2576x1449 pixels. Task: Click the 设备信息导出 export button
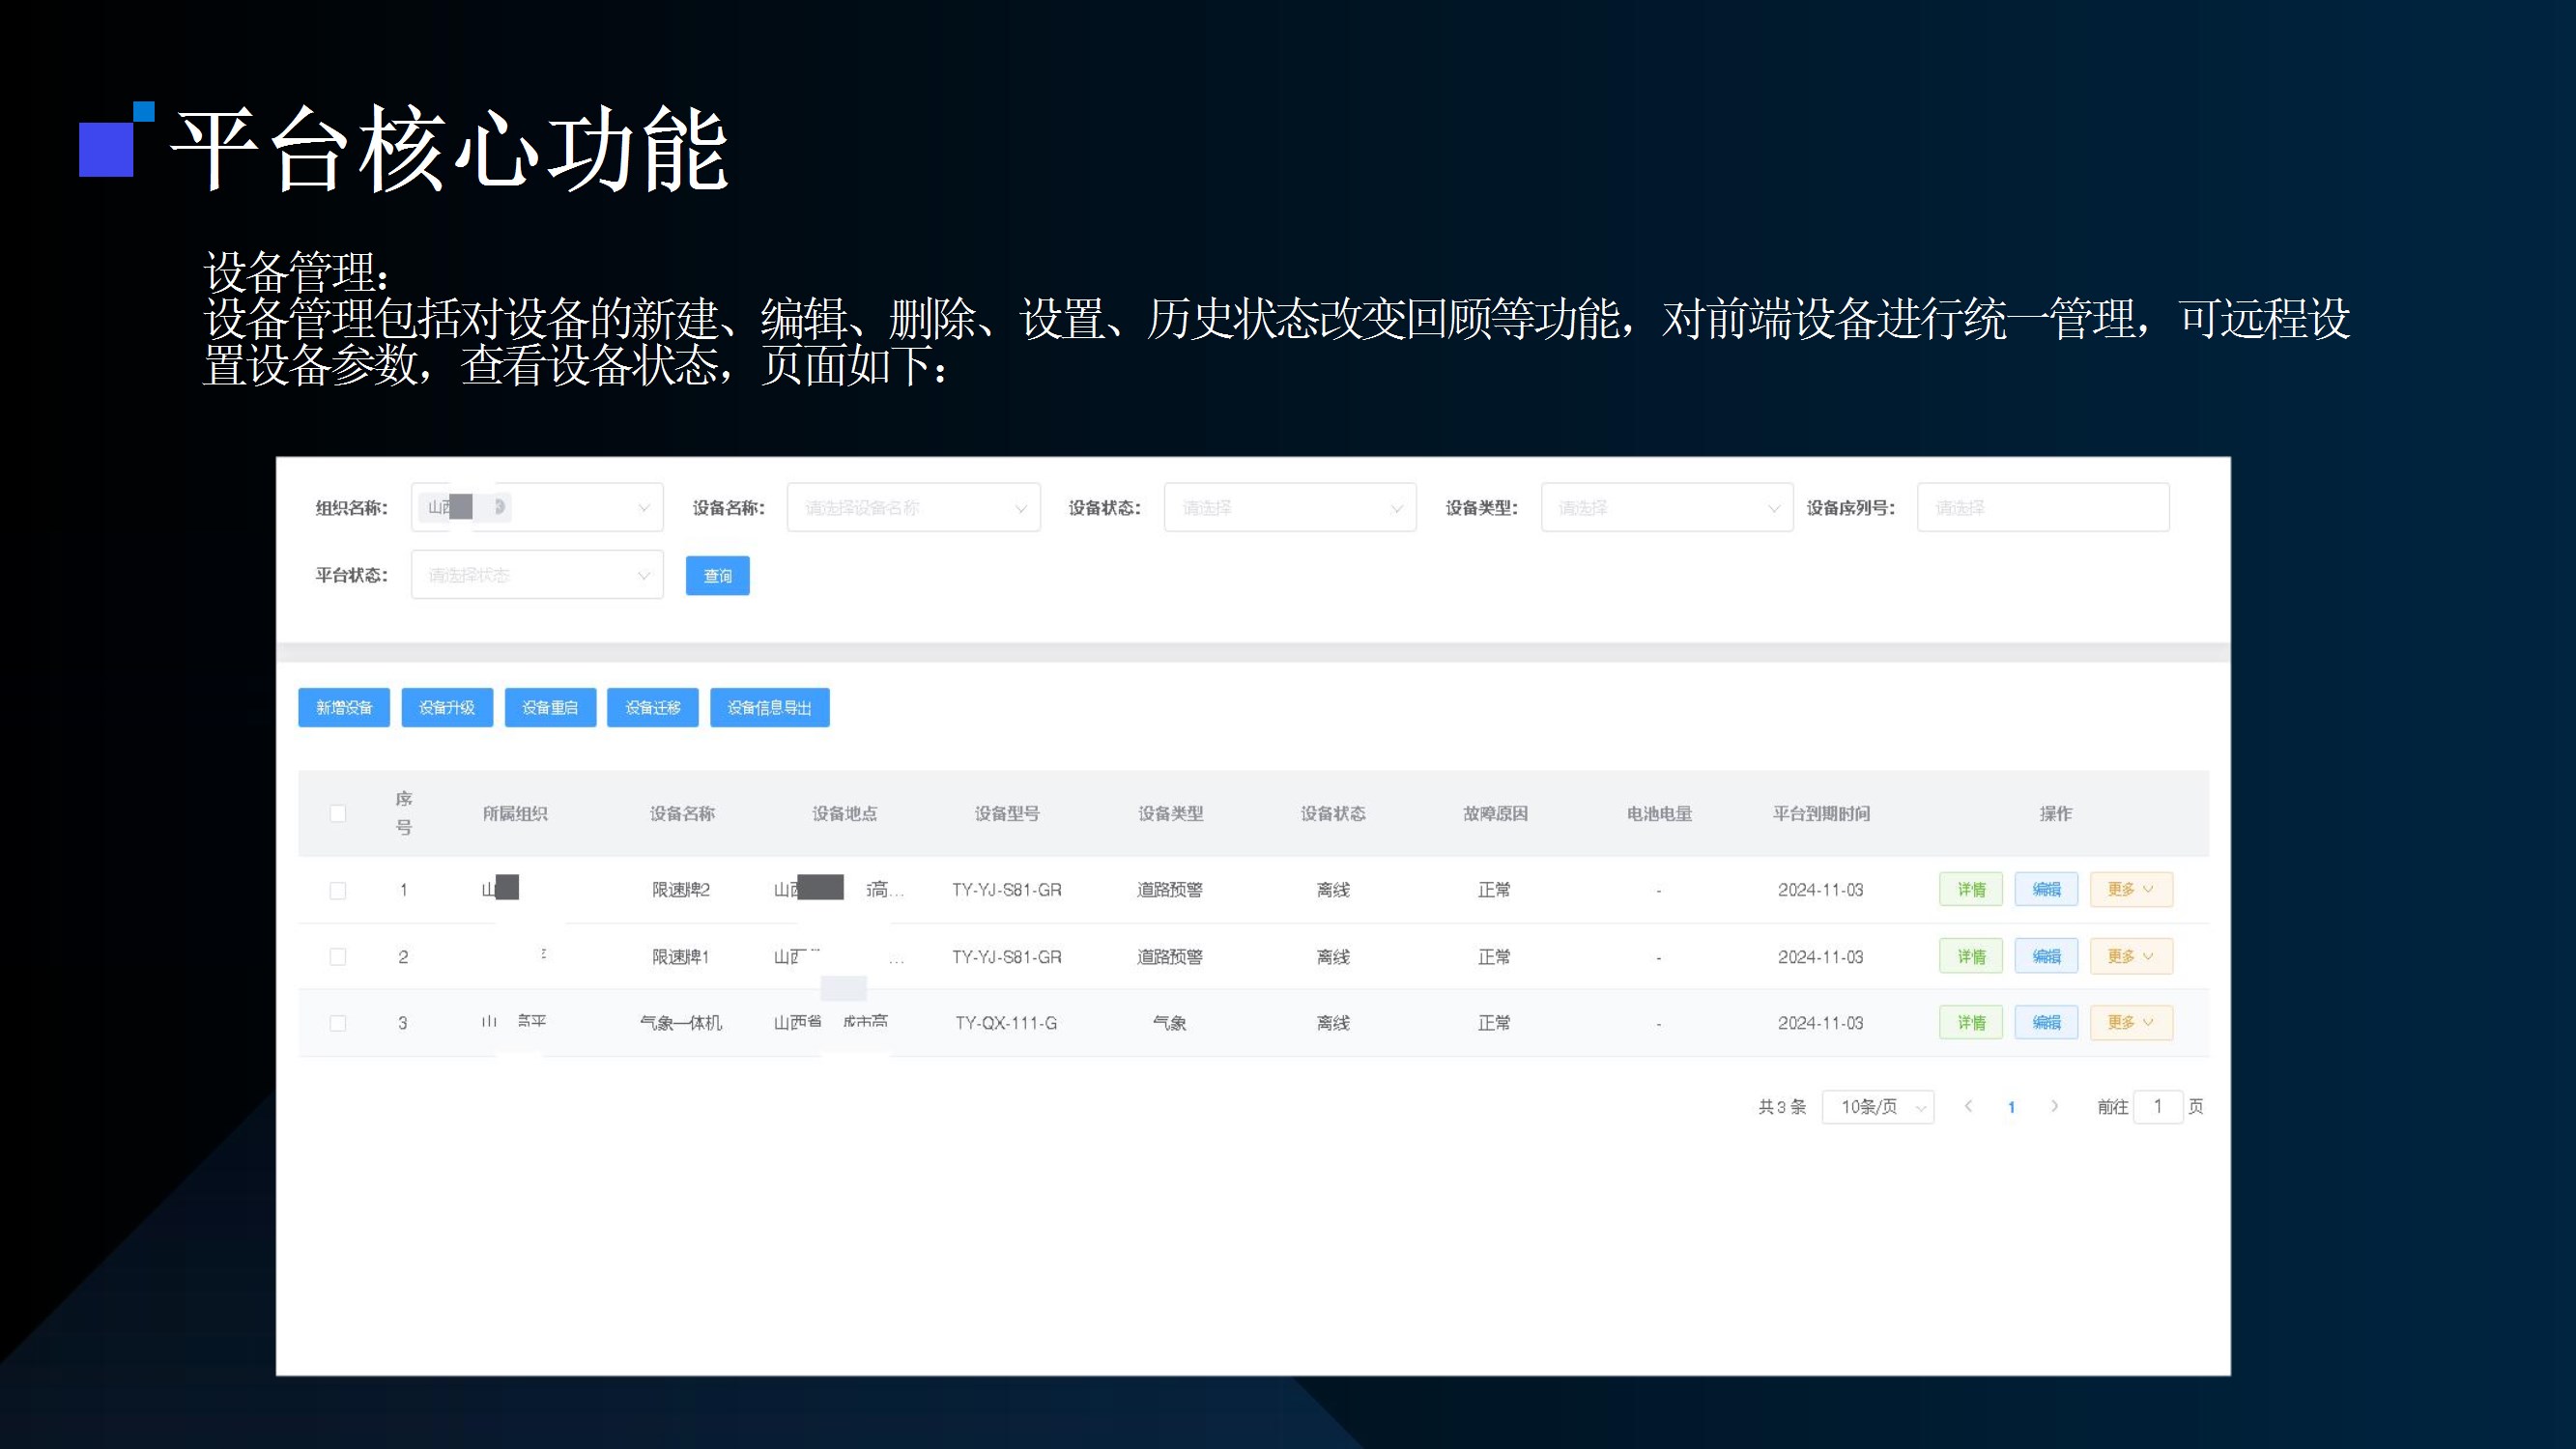(x=769, y=708)
